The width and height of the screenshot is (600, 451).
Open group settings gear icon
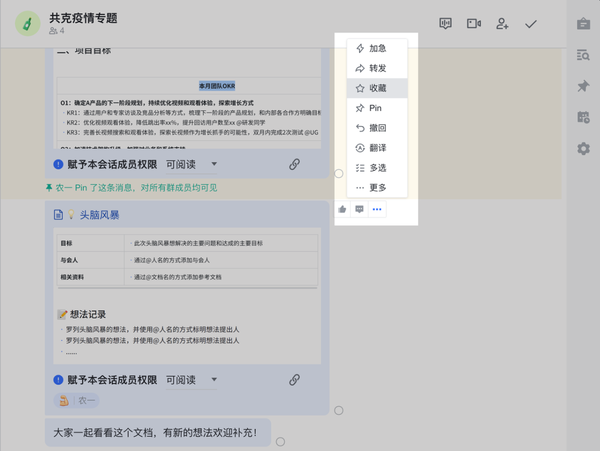pos(583,148)
